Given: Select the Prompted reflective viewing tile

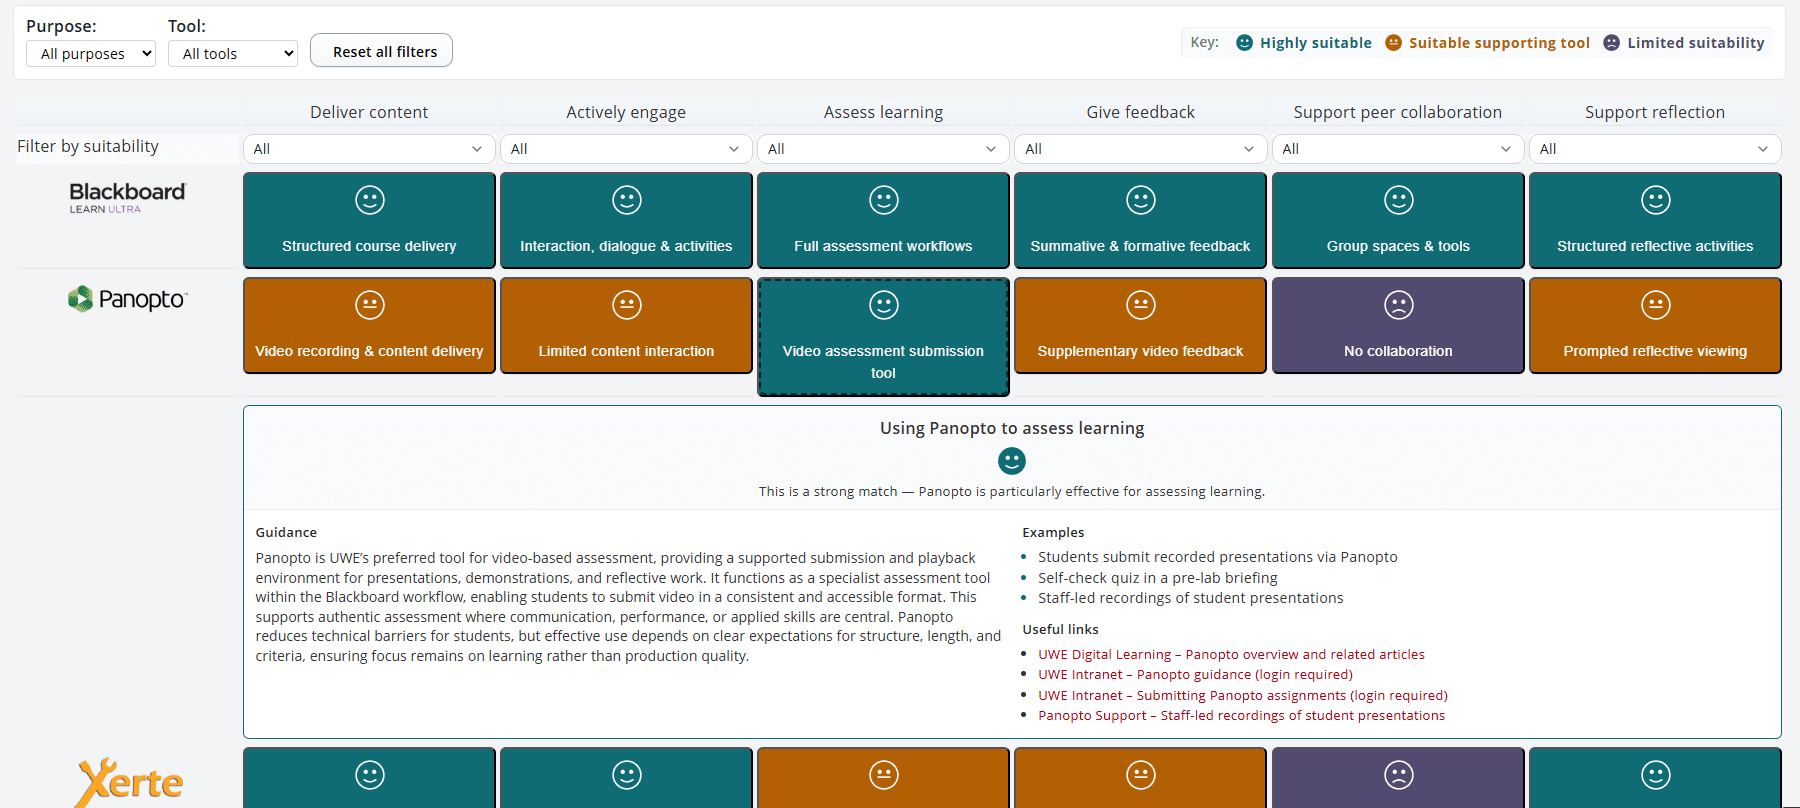Looking at the screenshot, I should coord(1655,325).
